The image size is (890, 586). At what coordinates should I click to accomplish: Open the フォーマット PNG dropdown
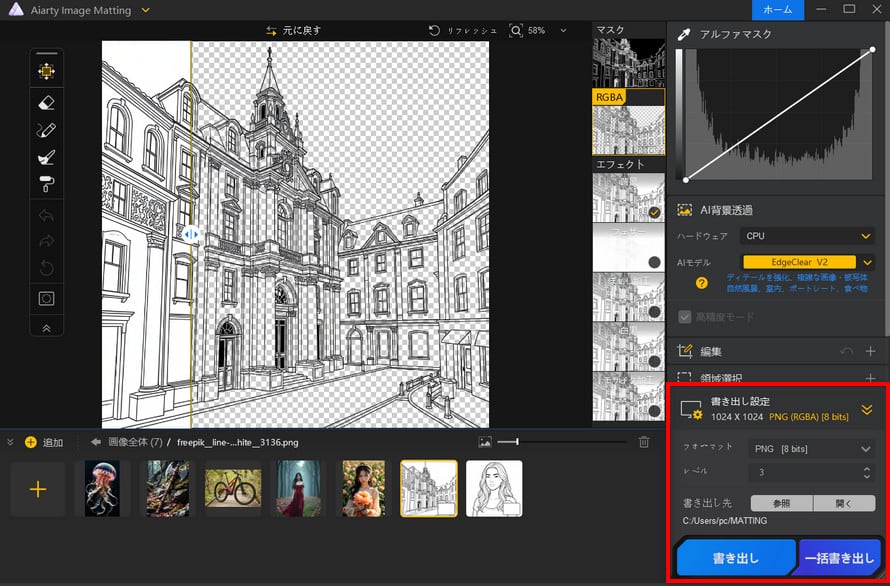(x=811, y=449)
